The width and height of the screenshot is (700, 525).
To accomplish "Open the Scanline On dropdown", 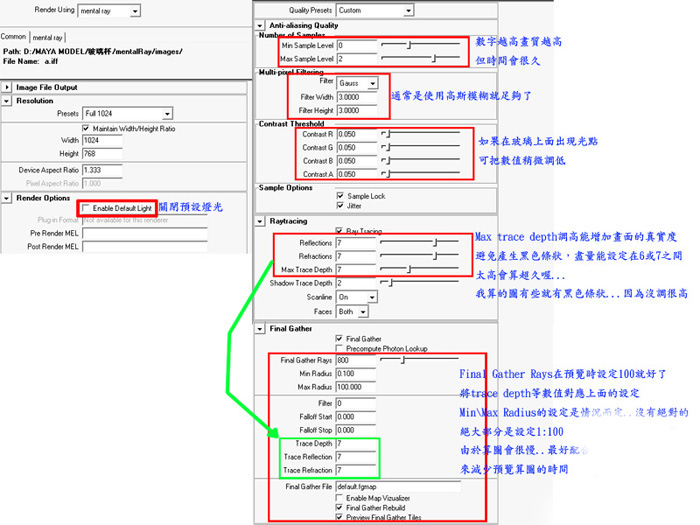I will [x=357, y=297].
